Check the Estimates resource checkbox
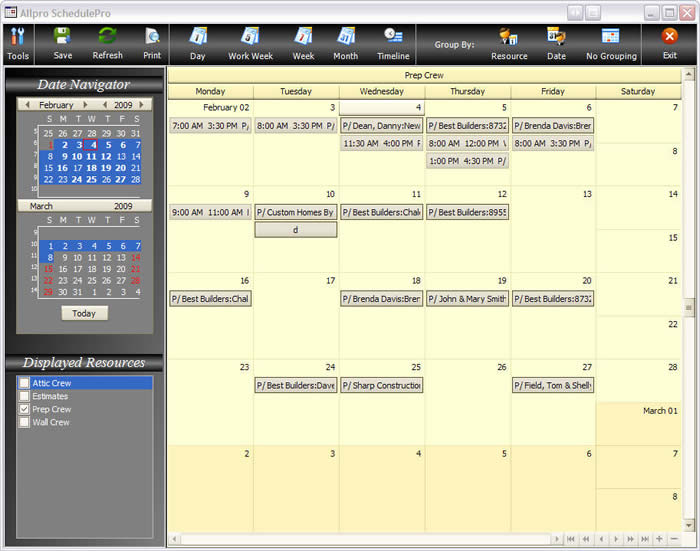Screen dimensions: 700x551 (x=24, y=396)
